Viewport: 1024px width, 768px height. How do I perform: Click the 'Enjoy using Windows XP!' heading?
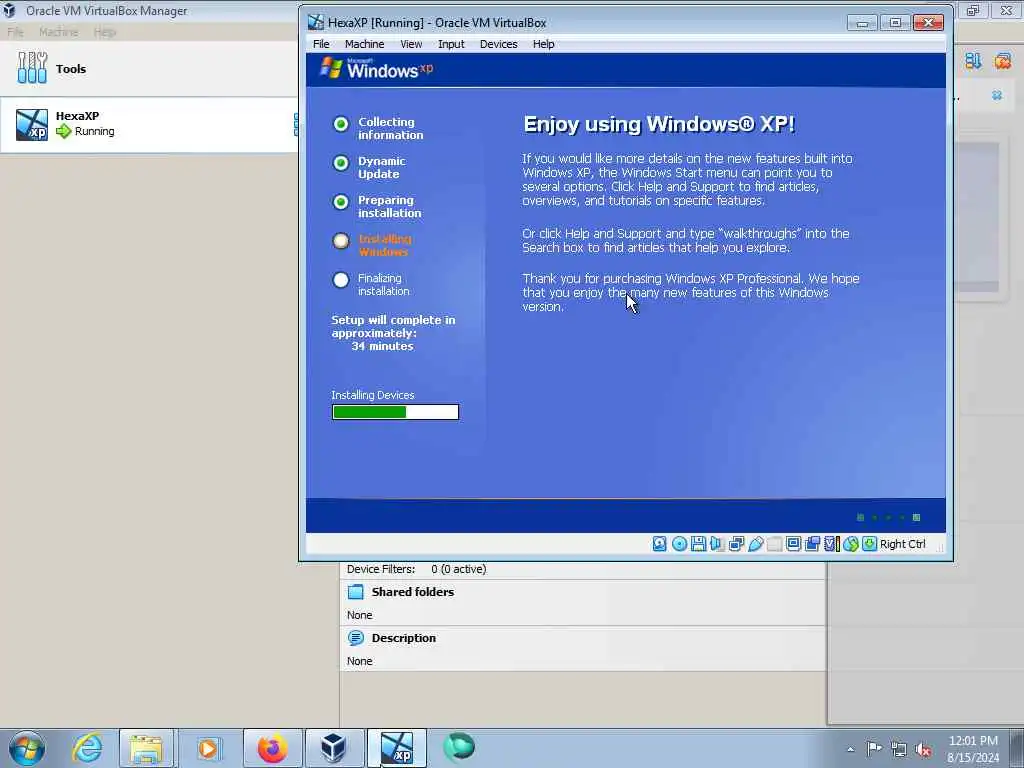[659, 124]
